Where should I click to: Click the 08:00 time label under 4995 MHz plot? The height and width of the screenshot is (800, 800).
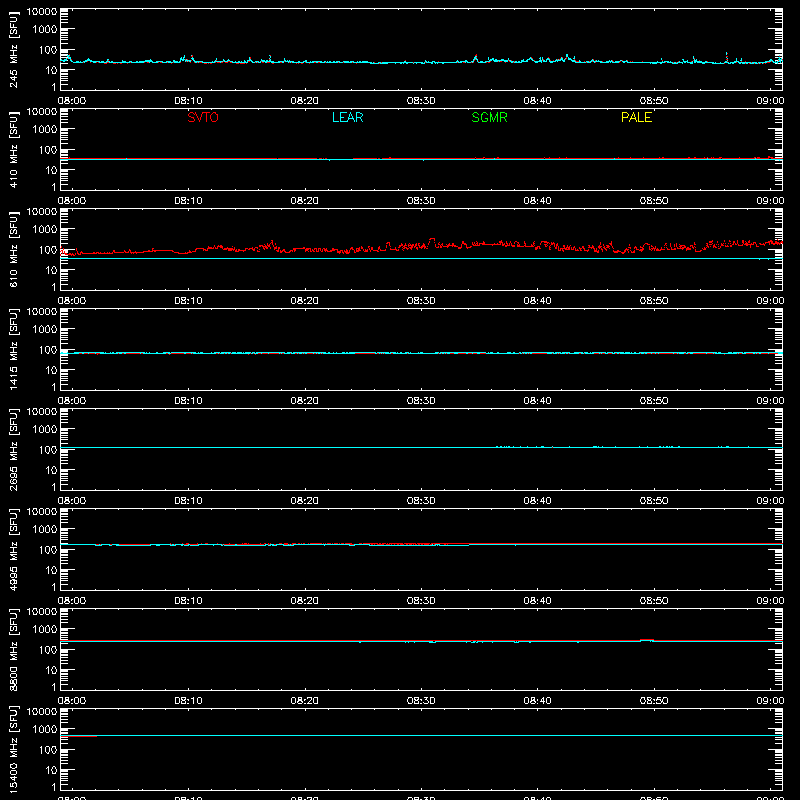click(x=72, y=601)
